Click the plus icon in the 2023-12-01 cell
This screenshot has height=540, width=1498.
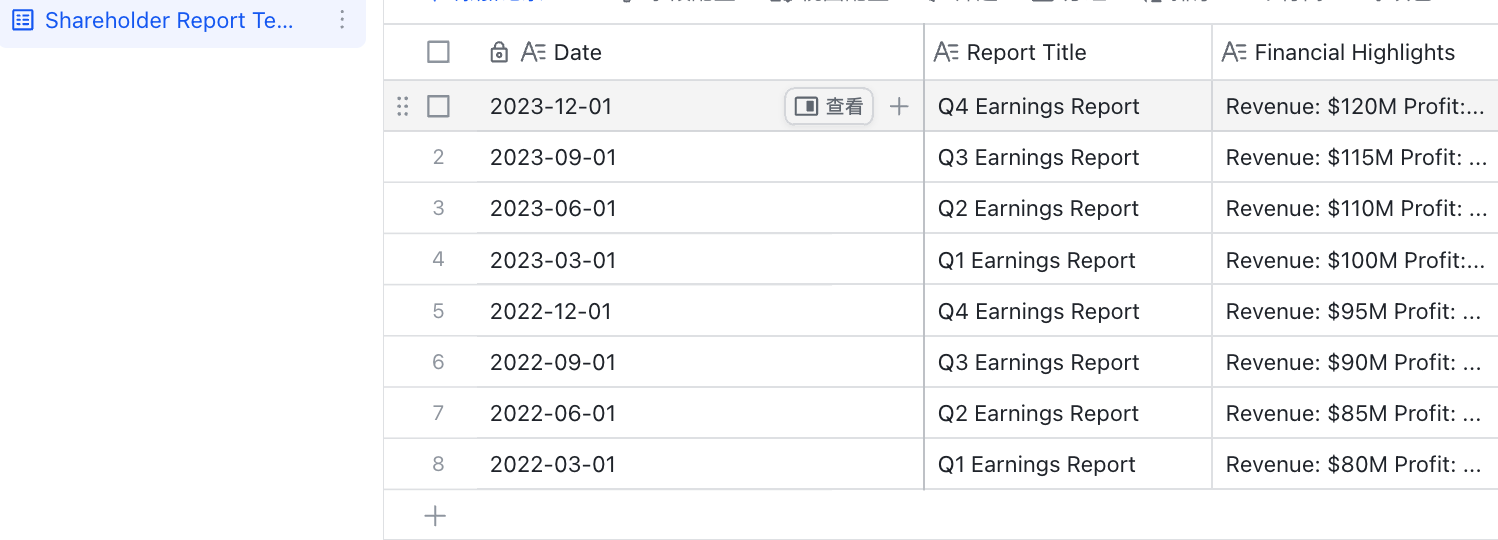(899, 106)
